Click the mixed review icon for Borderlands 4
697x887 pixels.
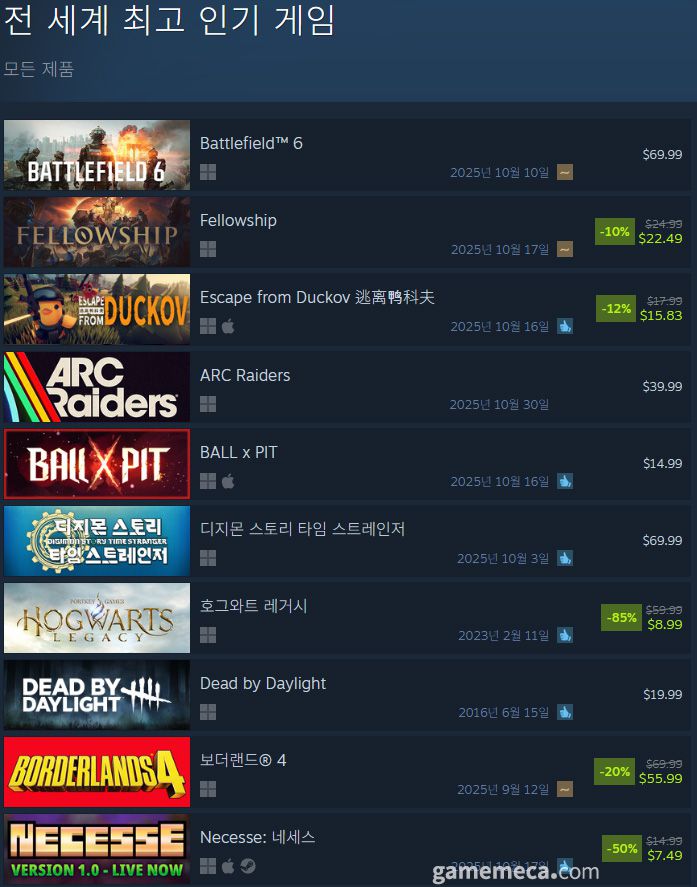(565, 789)
